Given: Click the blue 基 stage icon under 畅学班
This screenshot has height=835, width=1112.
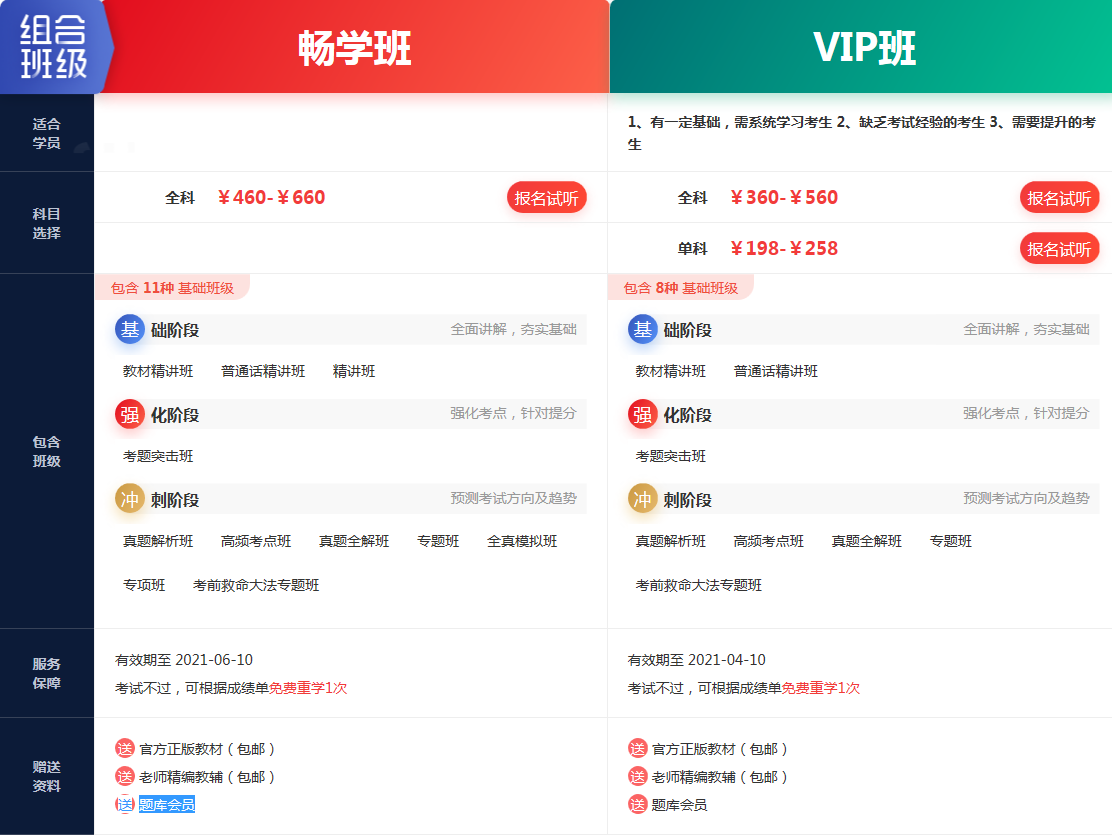Looking at the screenshot, I should [130, 329].
